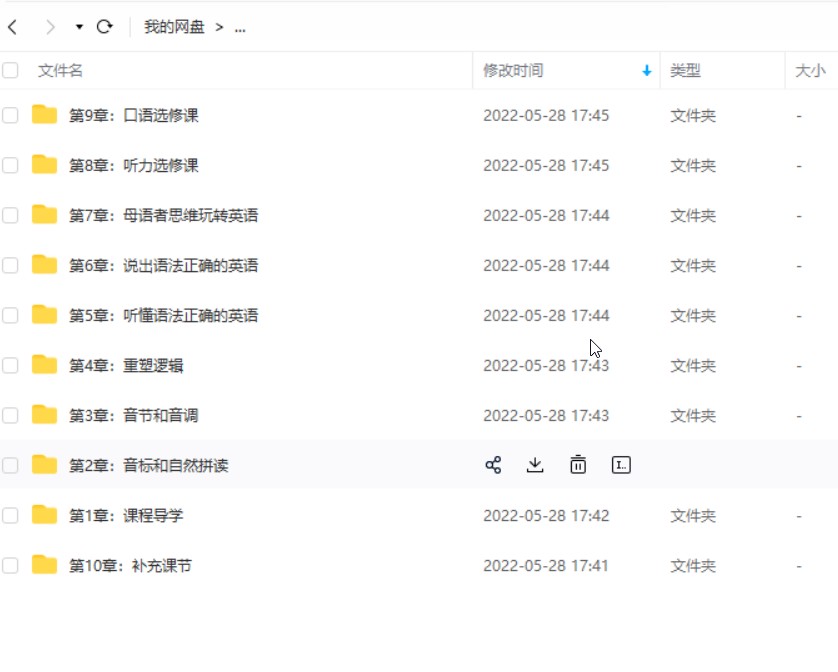Sort by 文件名 column
The width and height of the screenshot is (838, 672).
coord(60,70)
